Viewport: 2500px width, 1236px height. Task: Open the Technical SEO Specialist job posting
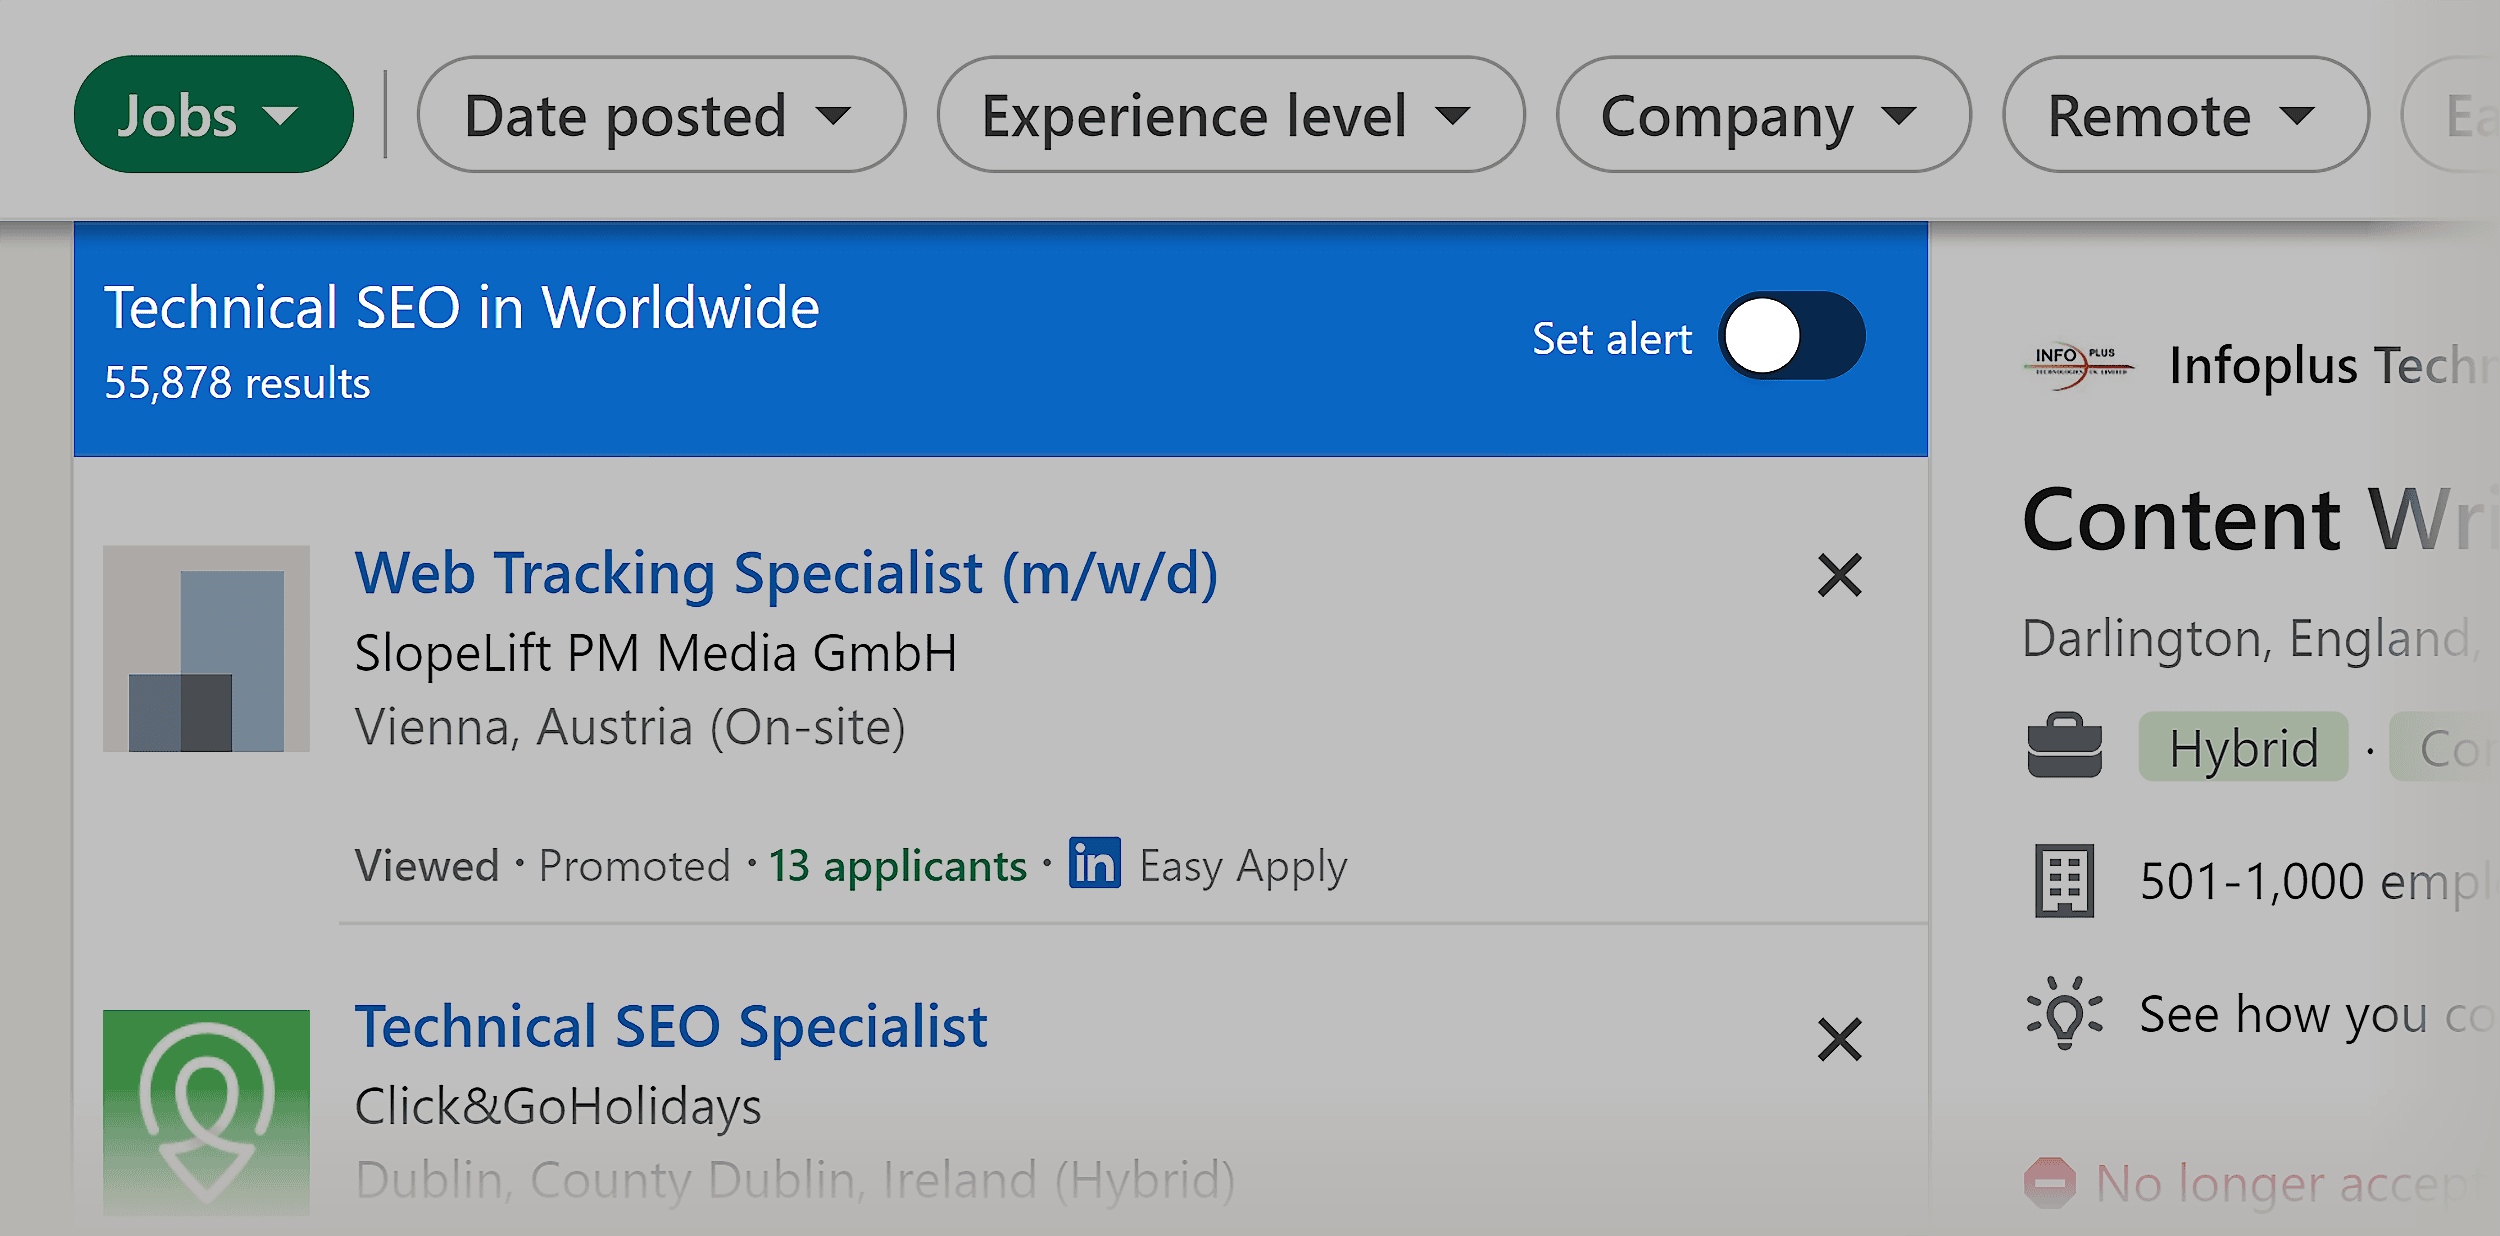pos(671,1025)
